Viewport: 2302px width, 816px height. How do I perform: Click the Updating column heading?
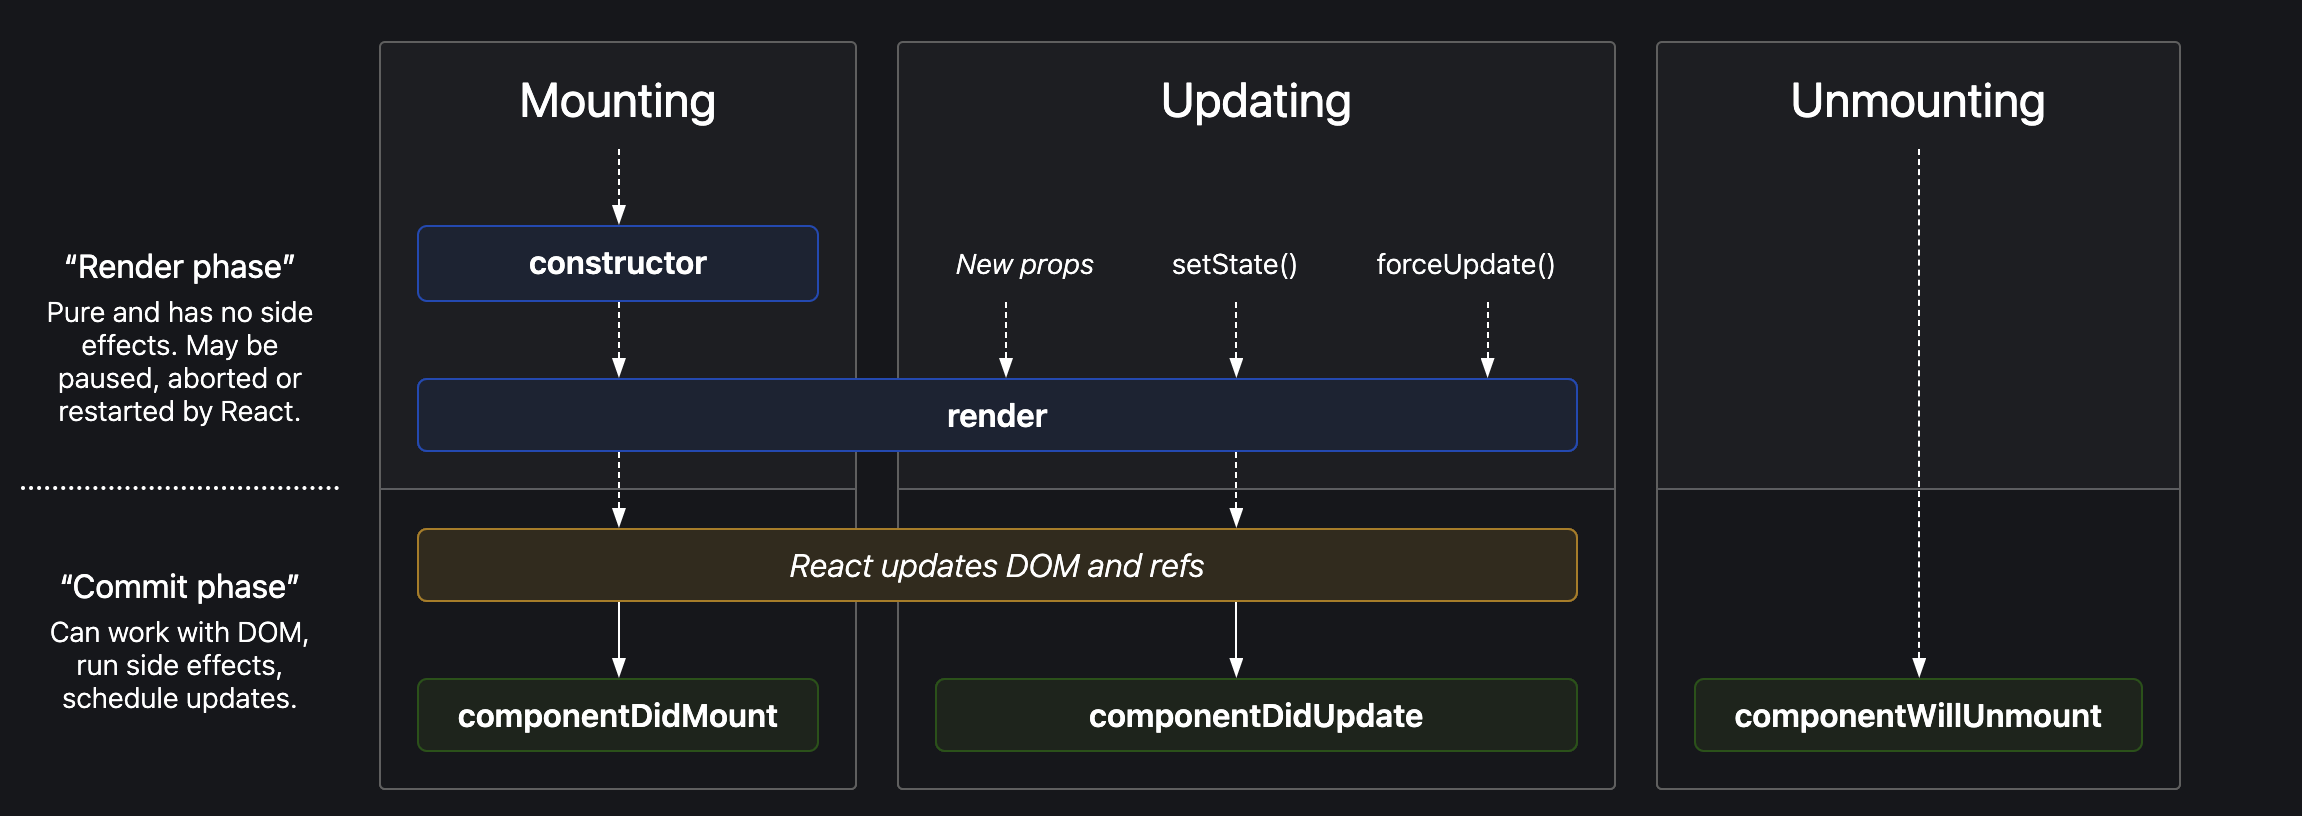tap(1256, 101)
